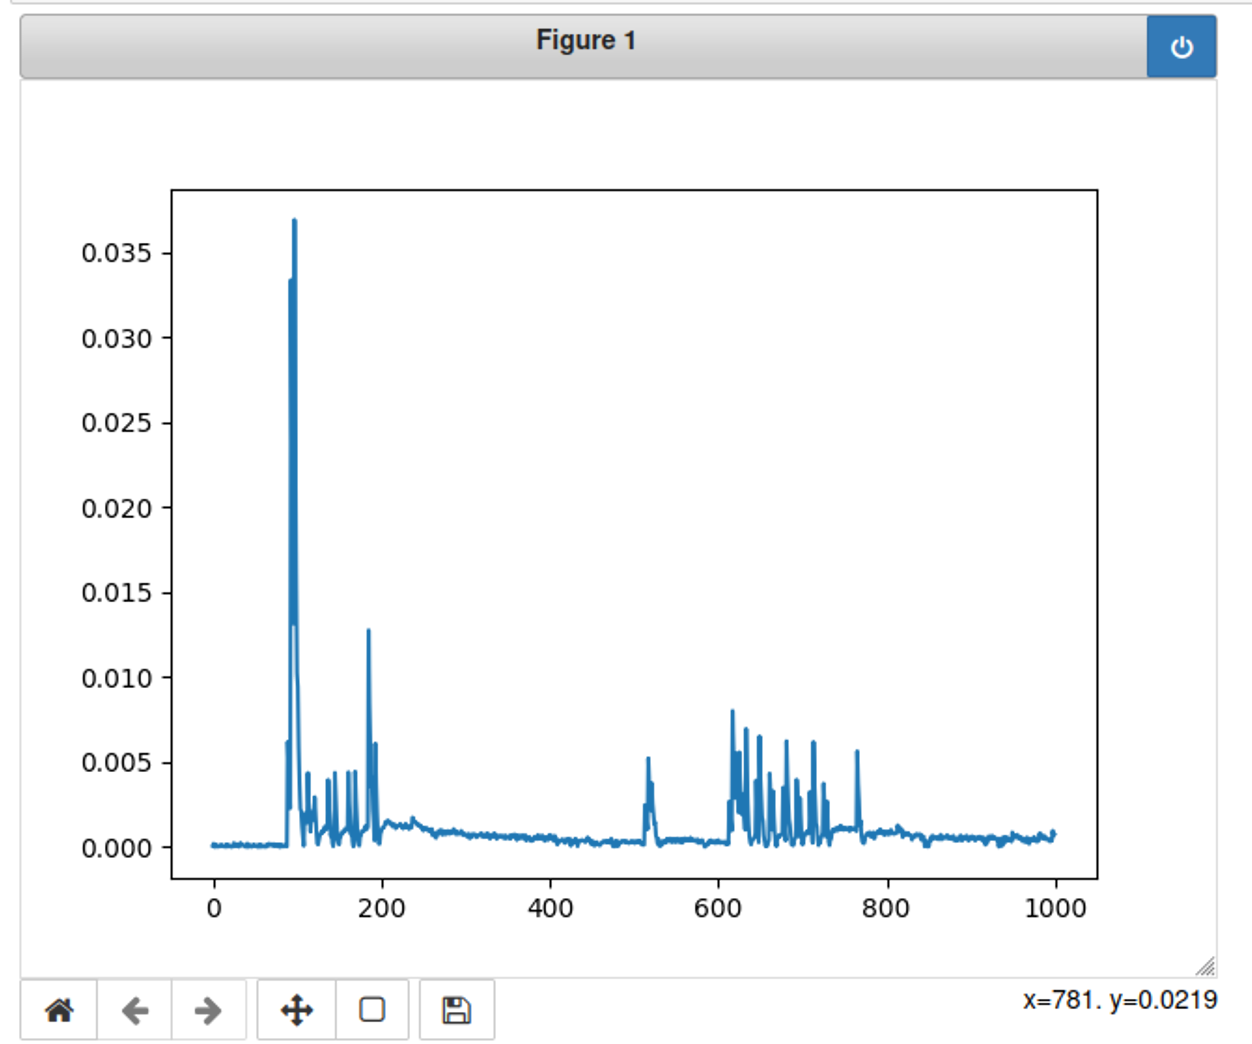Click the spike tip near x=765

tap(857, 752)
